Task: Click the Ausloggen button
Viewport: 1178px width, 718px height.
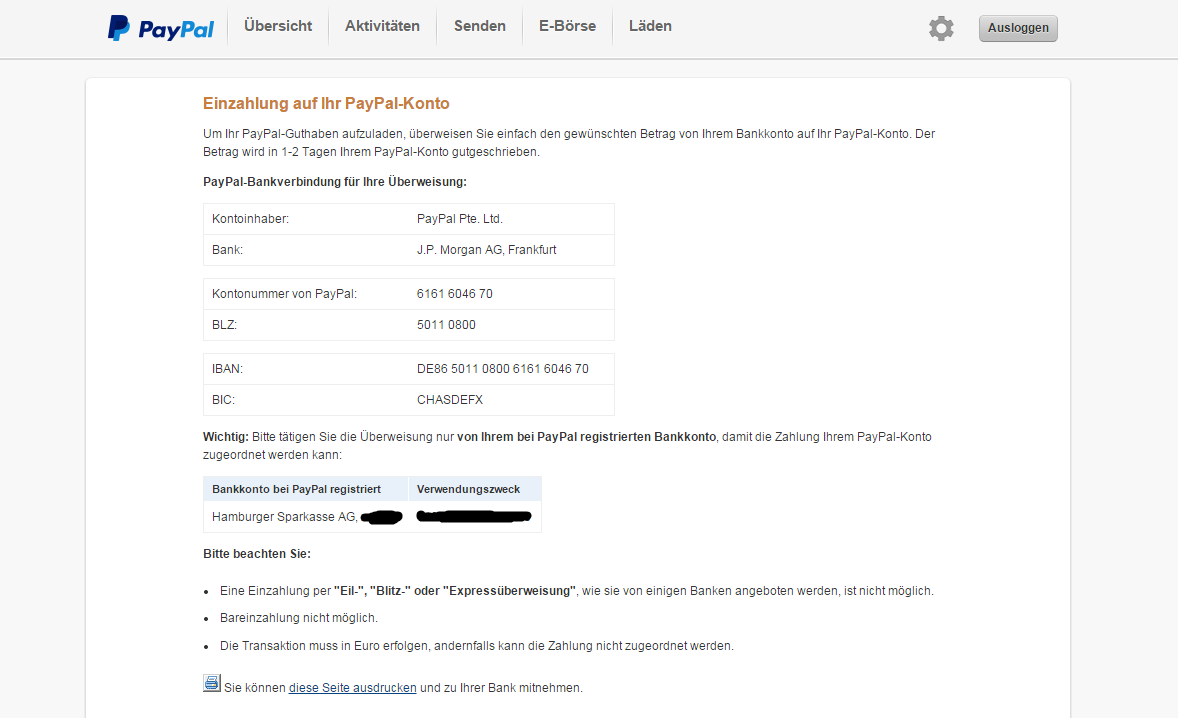Action: [1018, 29]
